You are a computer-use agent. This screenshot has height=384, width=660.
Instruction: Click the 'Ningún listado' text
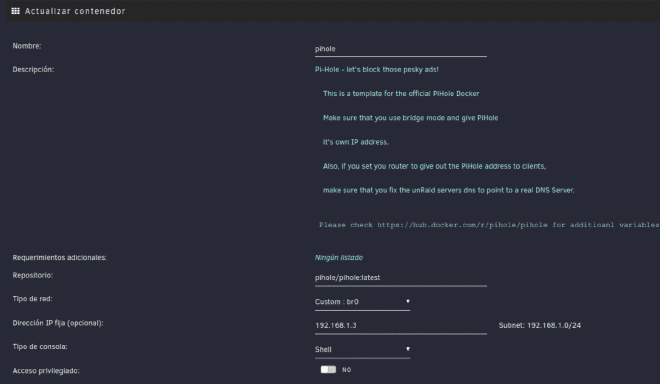339,258
